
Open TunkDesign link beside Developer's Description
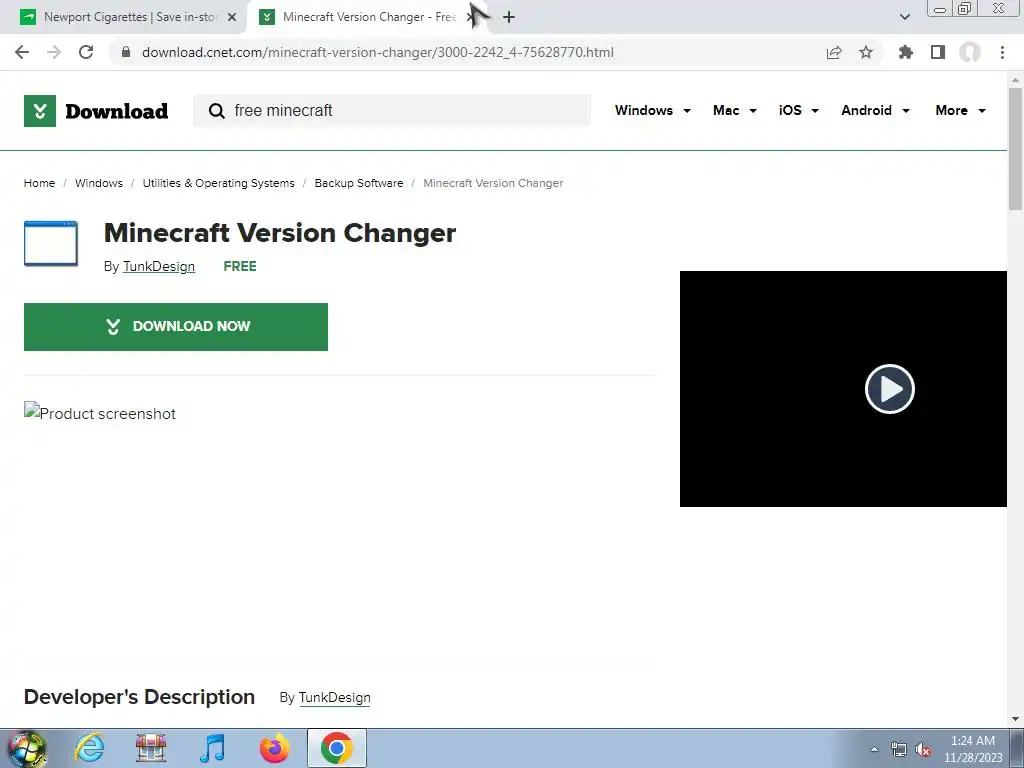point(334,697)
